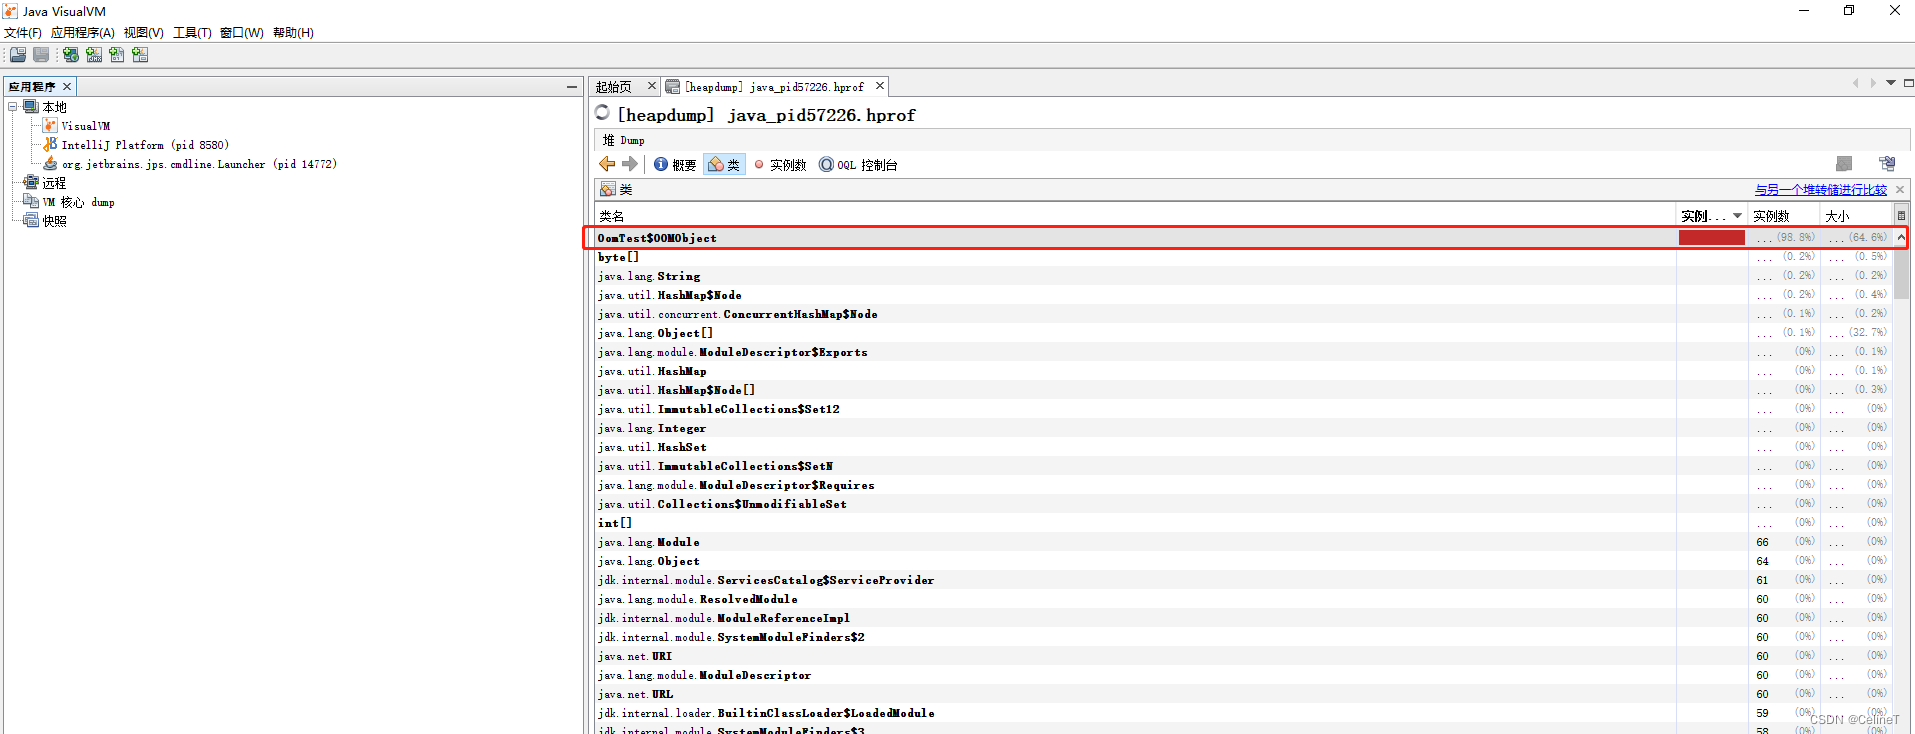Click the Java cup icon for jps Launcher

pyautogui.click(x=50, y=164)
